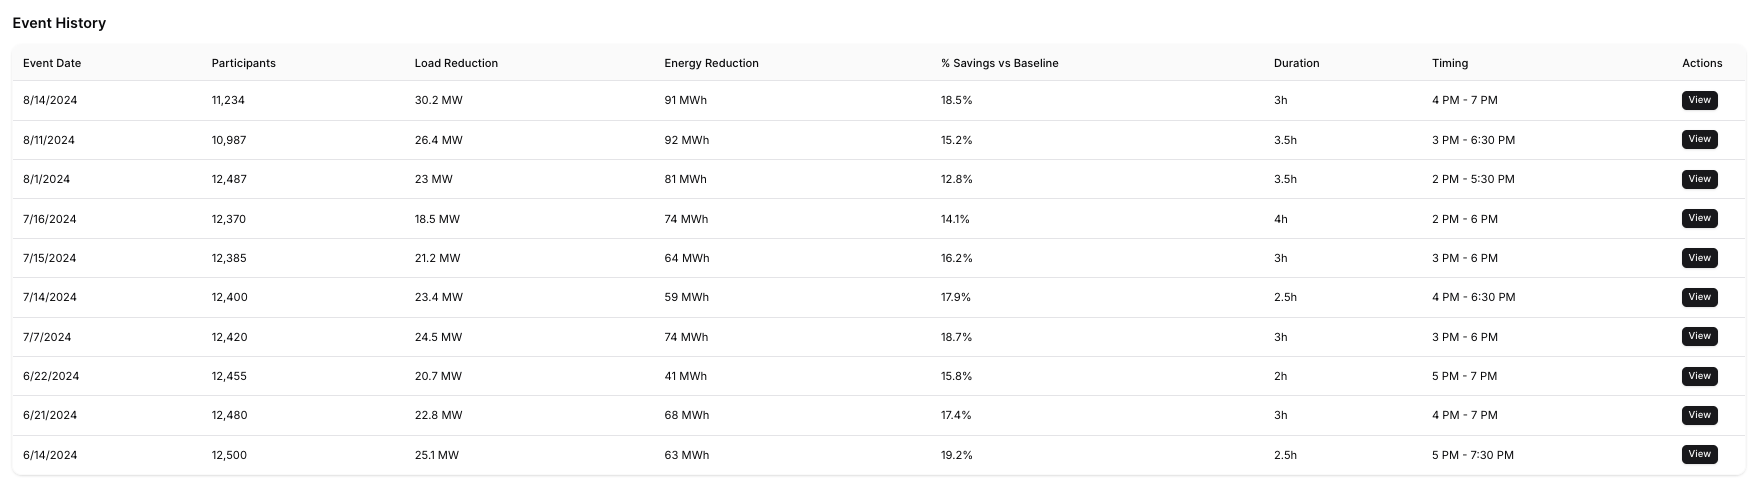This screenshot has width=1754, height=485.
Task: View details of 8/1/2024 event
Action: 1699,179
